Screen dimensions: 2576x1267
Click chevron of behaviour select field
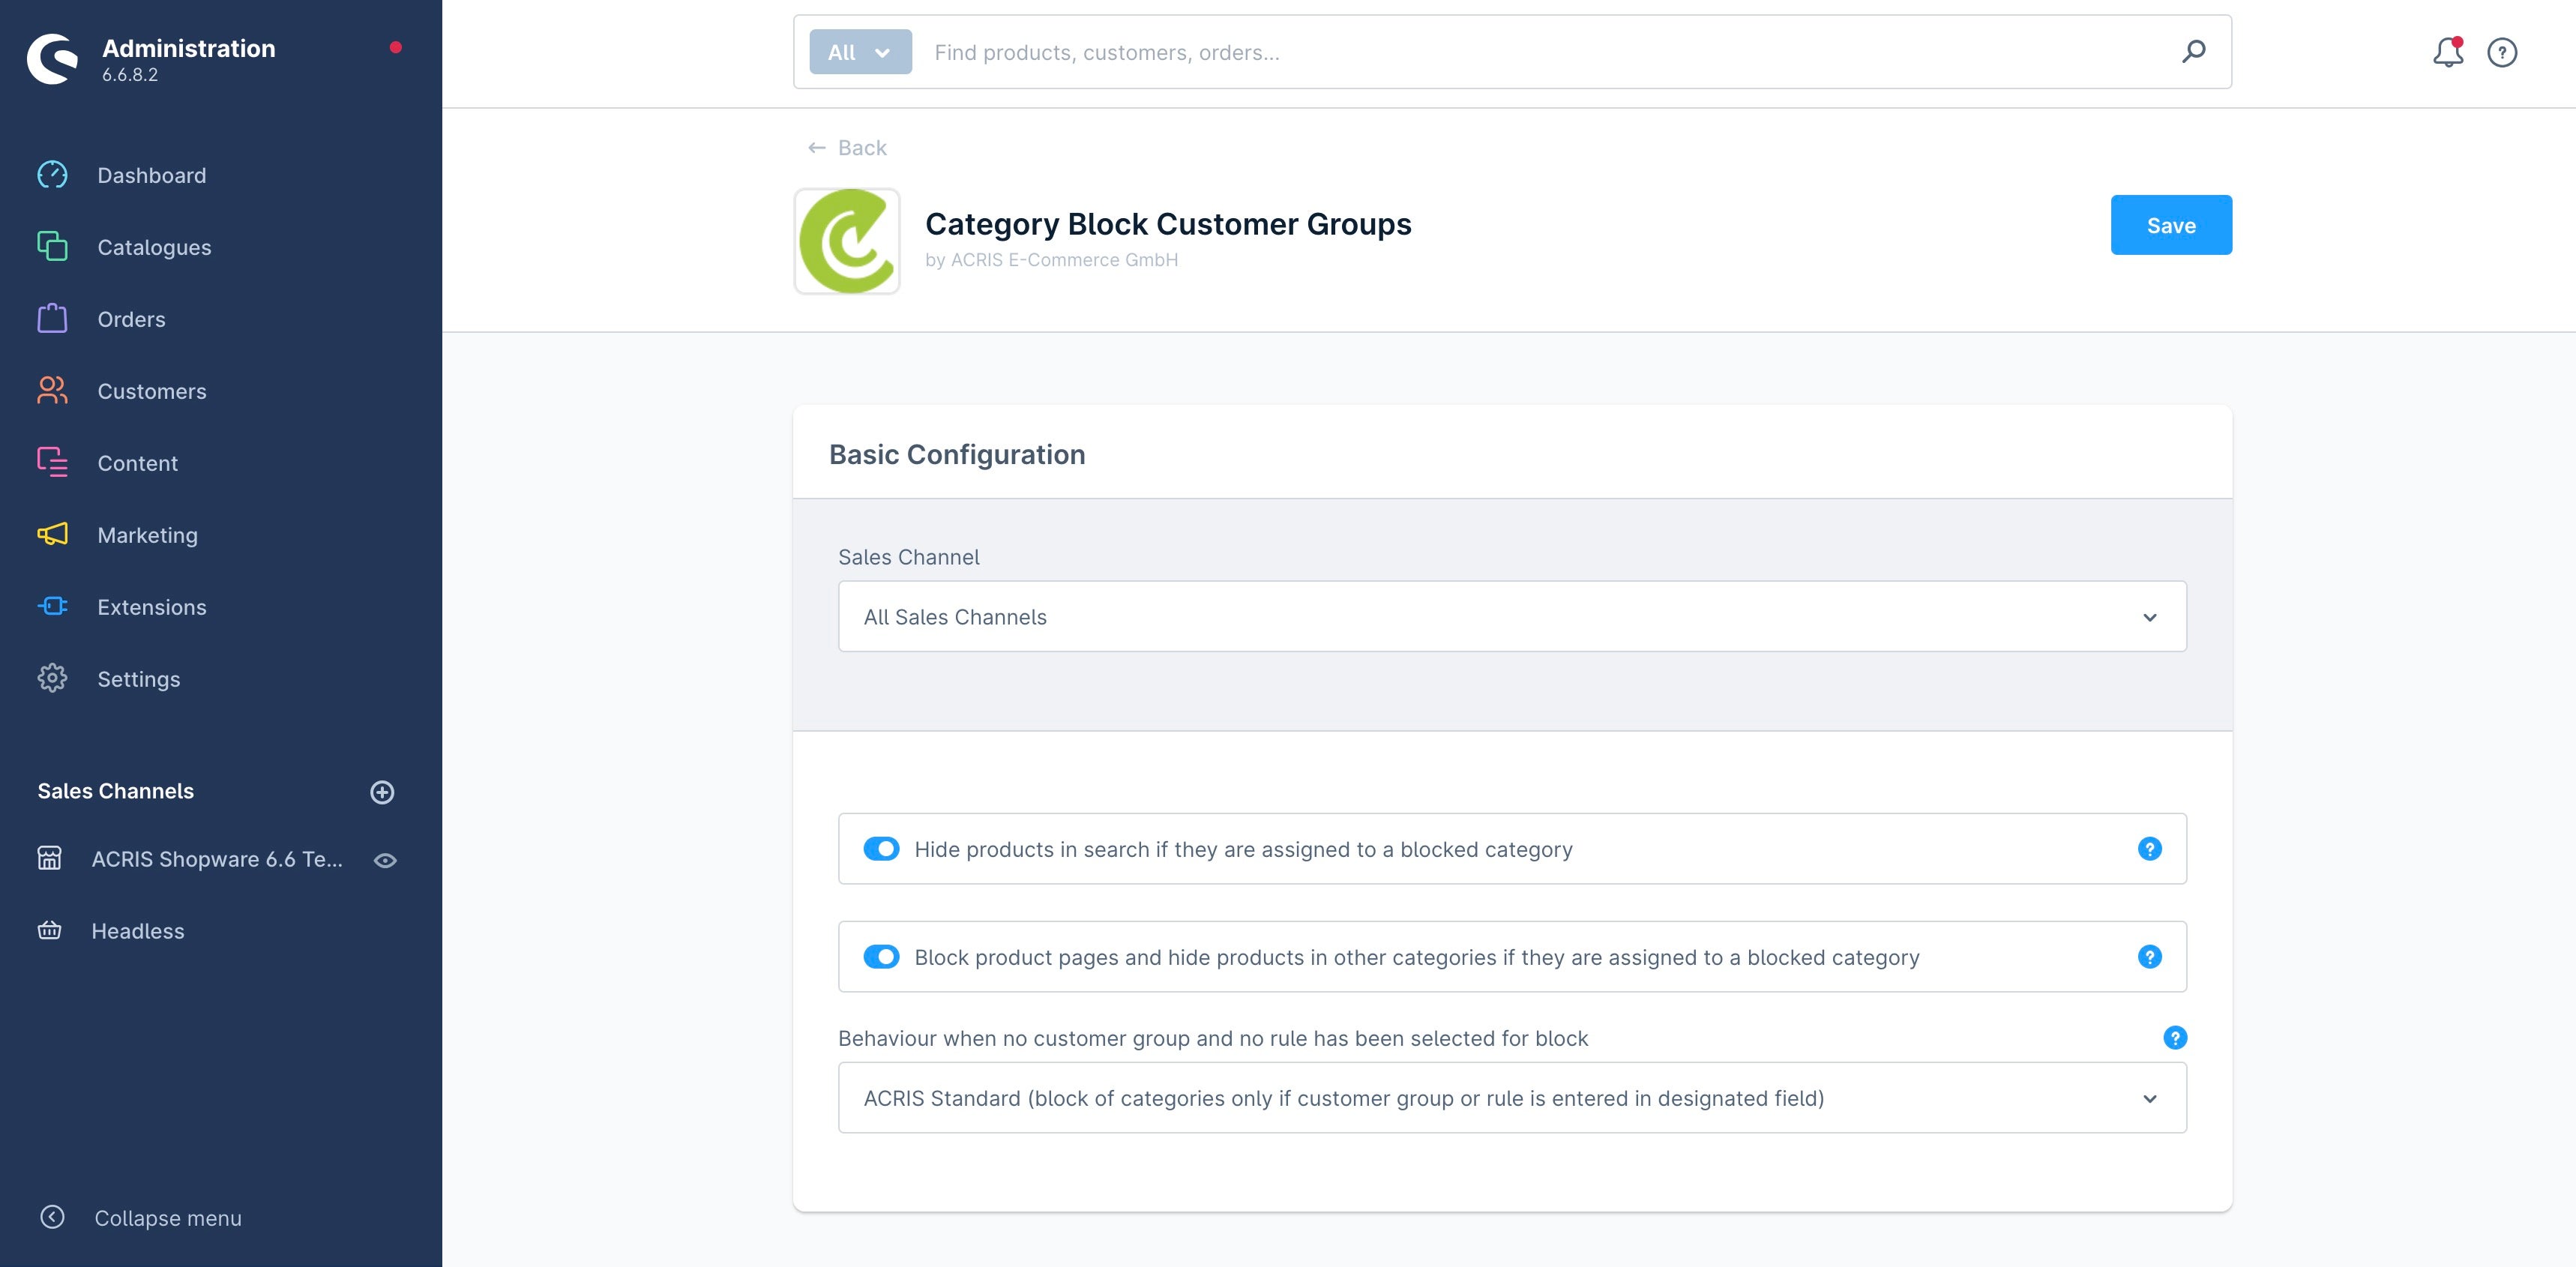point(2150,1099)
